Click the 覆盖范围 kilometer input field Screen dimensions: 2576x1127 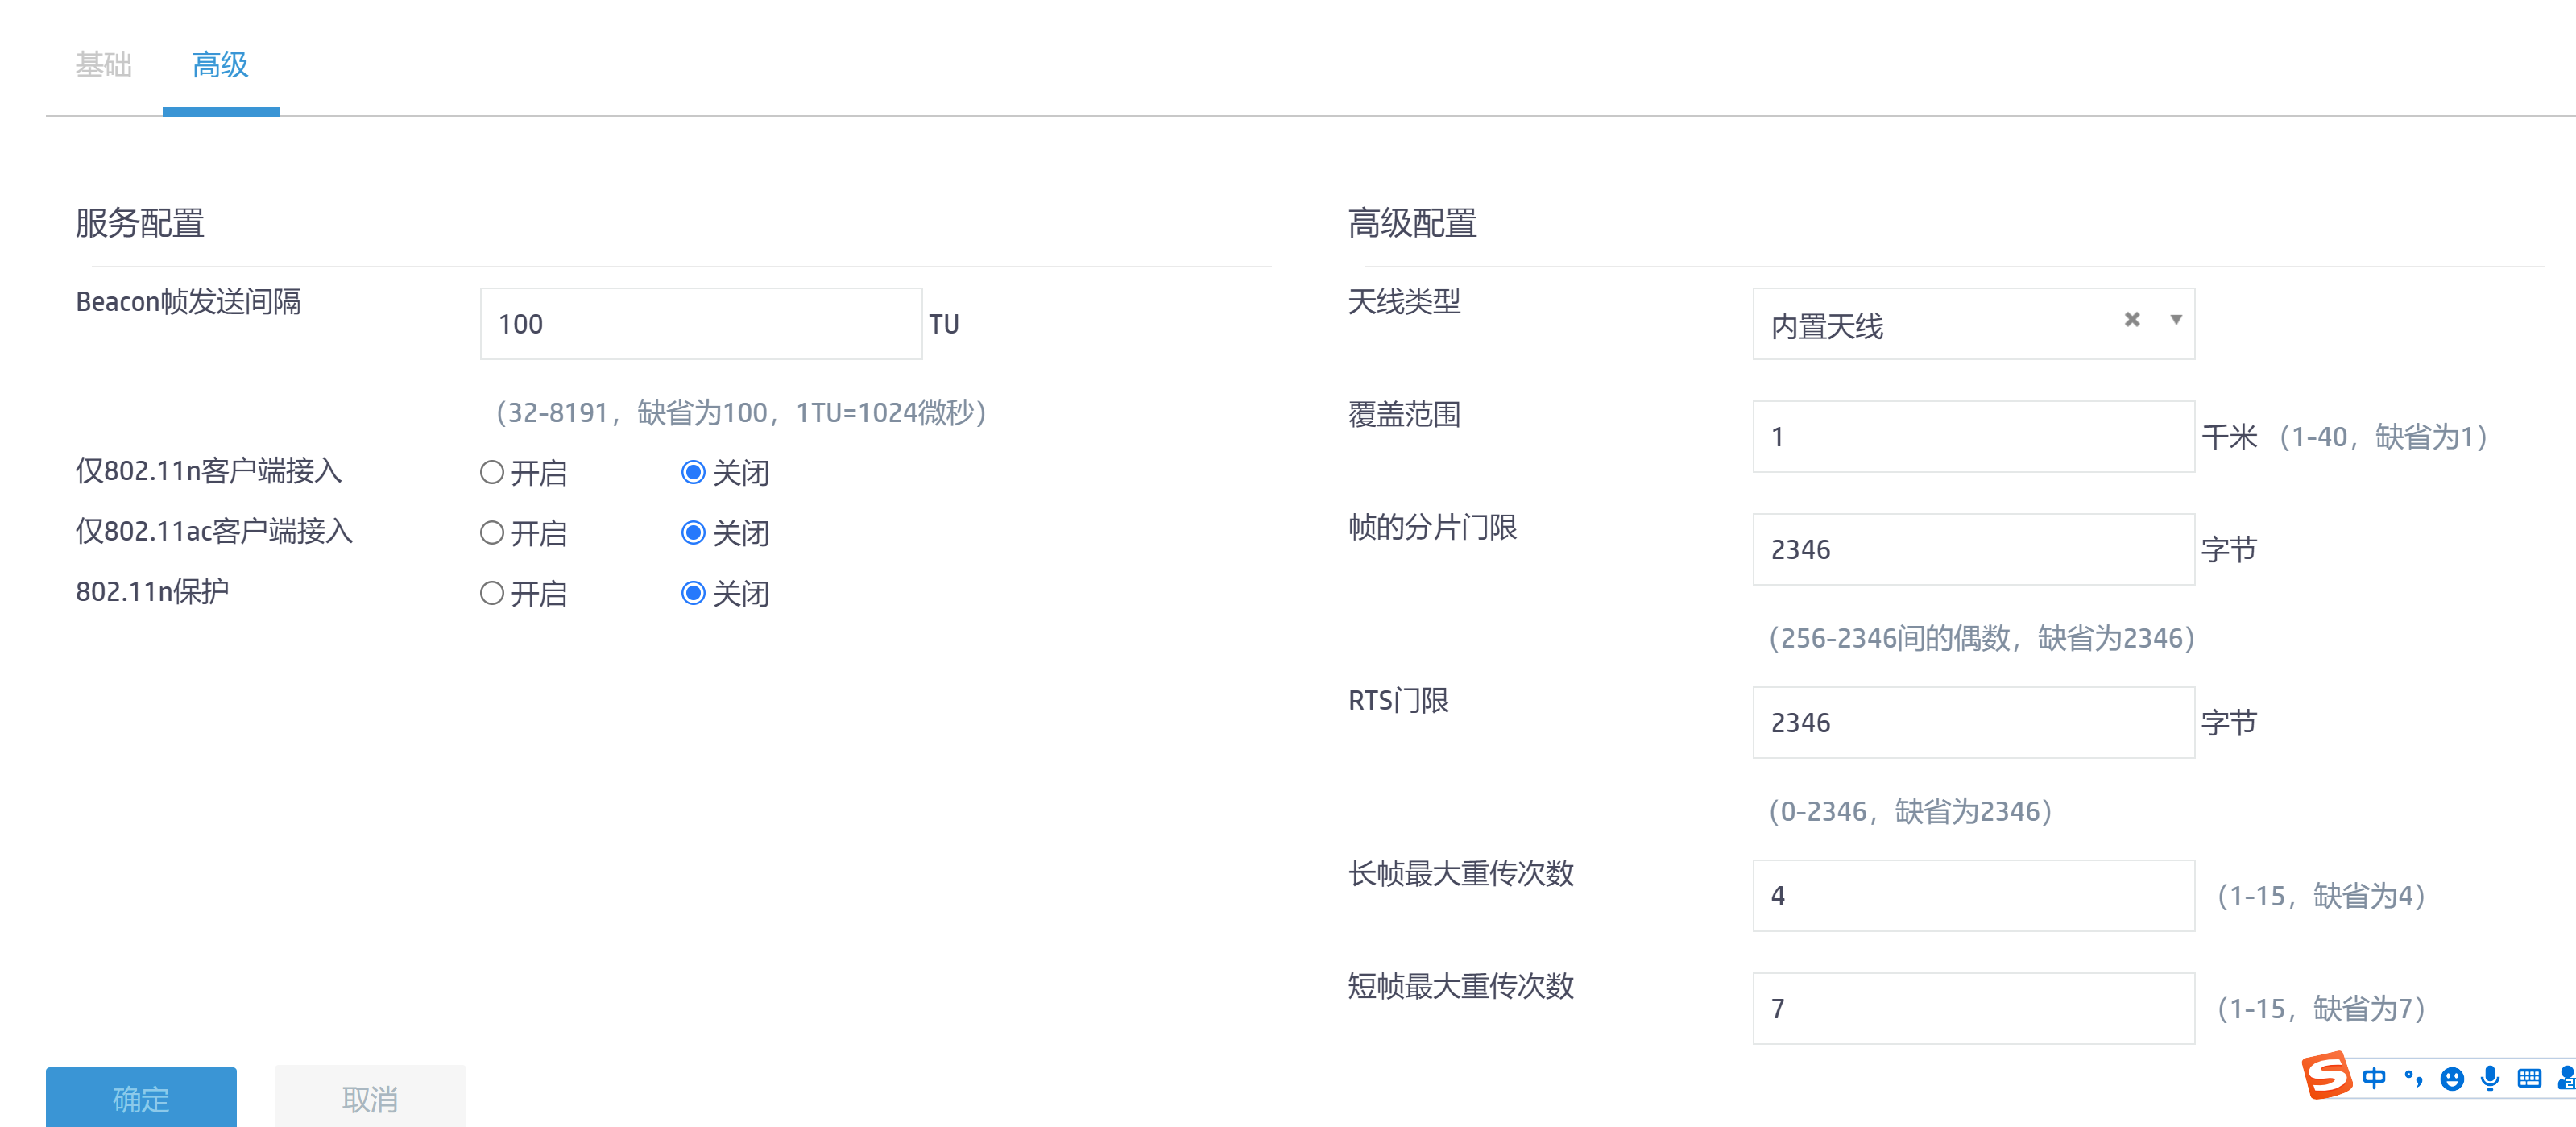pos(1972,437)
